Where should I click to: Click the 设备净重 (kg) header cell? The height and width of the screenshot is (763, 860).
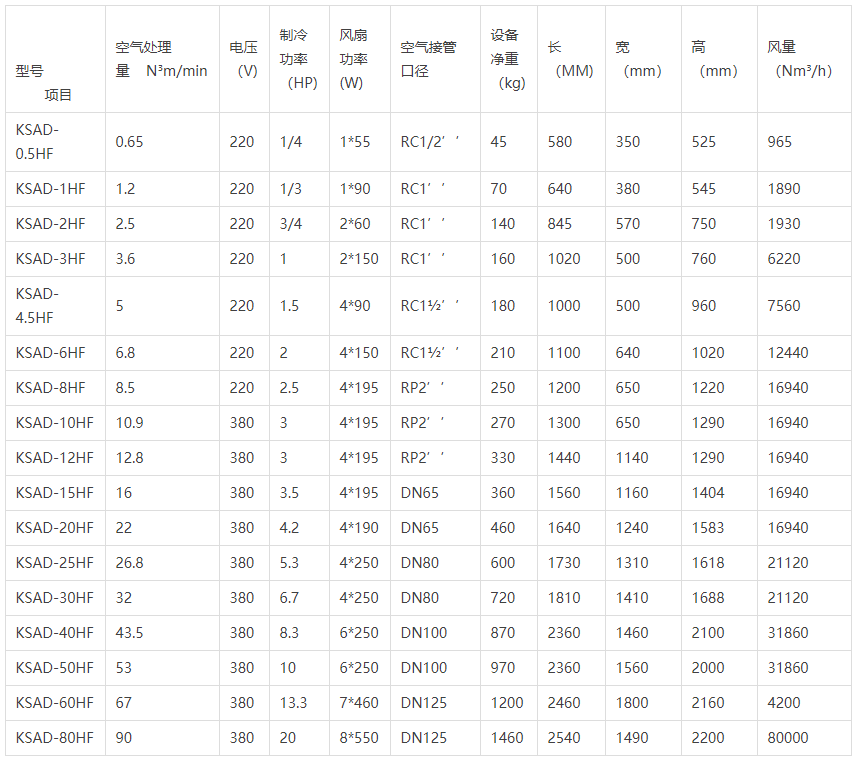click(x=507, y=60)
